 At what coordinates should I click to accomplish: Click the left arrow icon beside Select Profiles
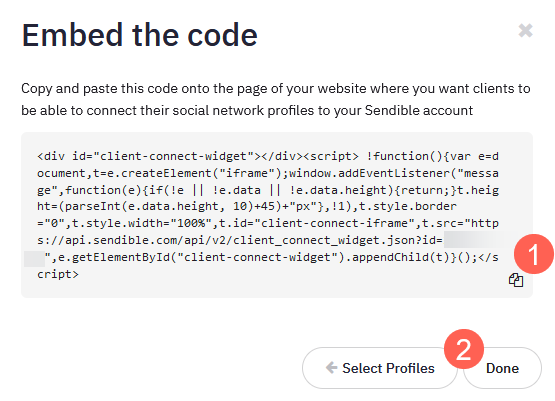331,368
